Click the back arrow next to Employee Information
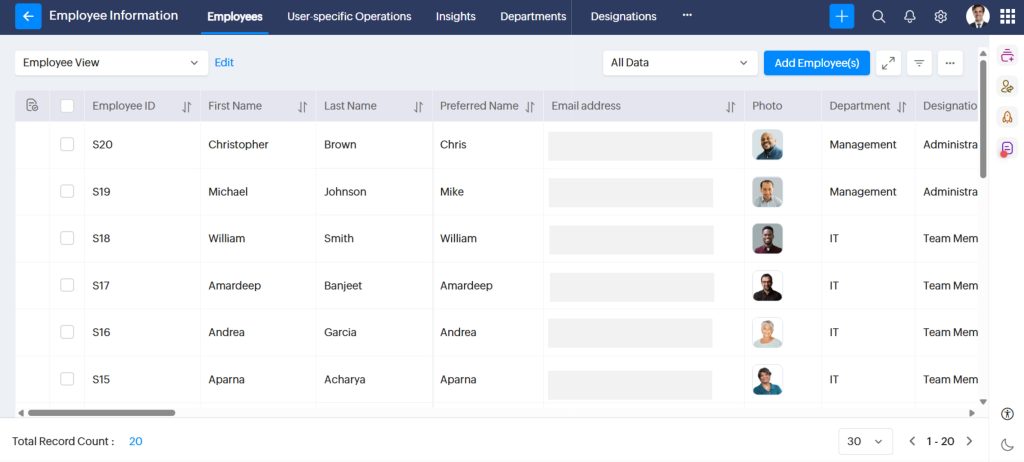This screenshot has height=462, width=1024. 28,16
